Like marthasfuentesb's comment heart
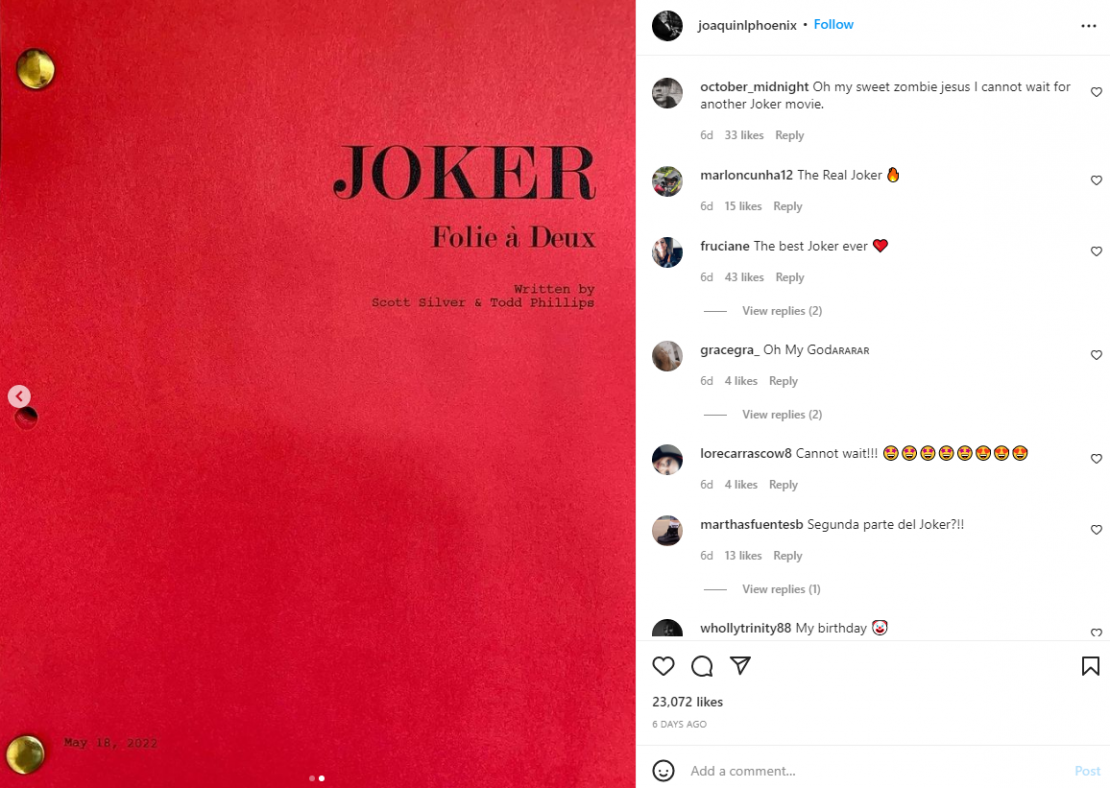Screen dimensions: 1110x788 (x=1096, y=530)
